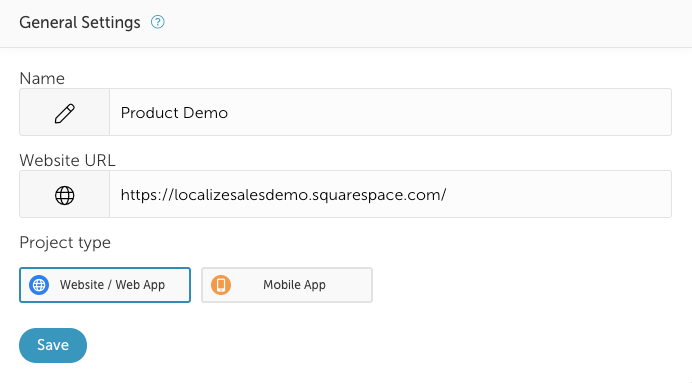Click the Website URL label
692x383 pixels.
tap(68, 160)
